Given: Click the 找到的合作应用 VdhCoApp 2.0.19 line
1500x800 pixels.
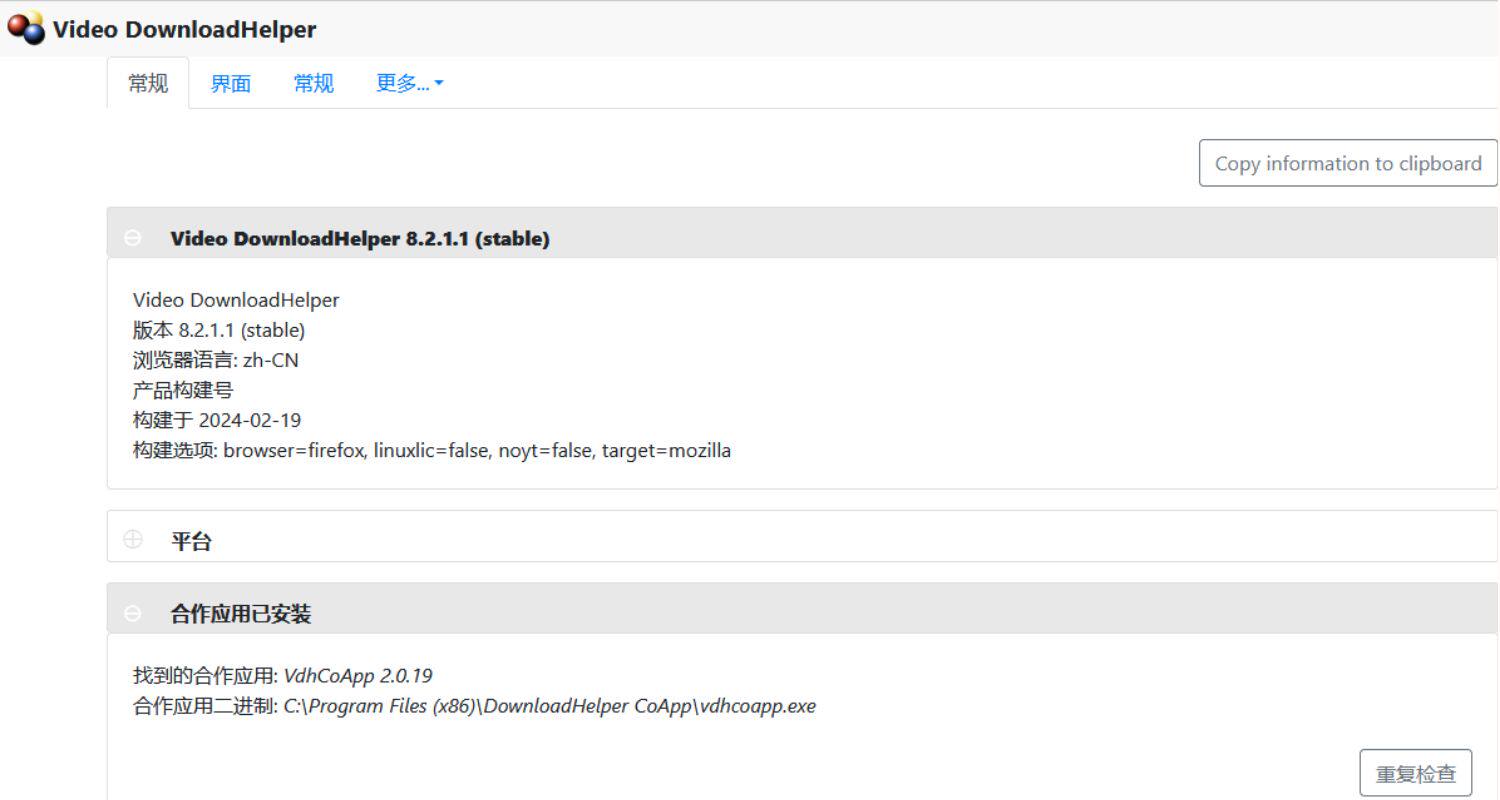Looking at the screenshot, I should coord(283,676).
